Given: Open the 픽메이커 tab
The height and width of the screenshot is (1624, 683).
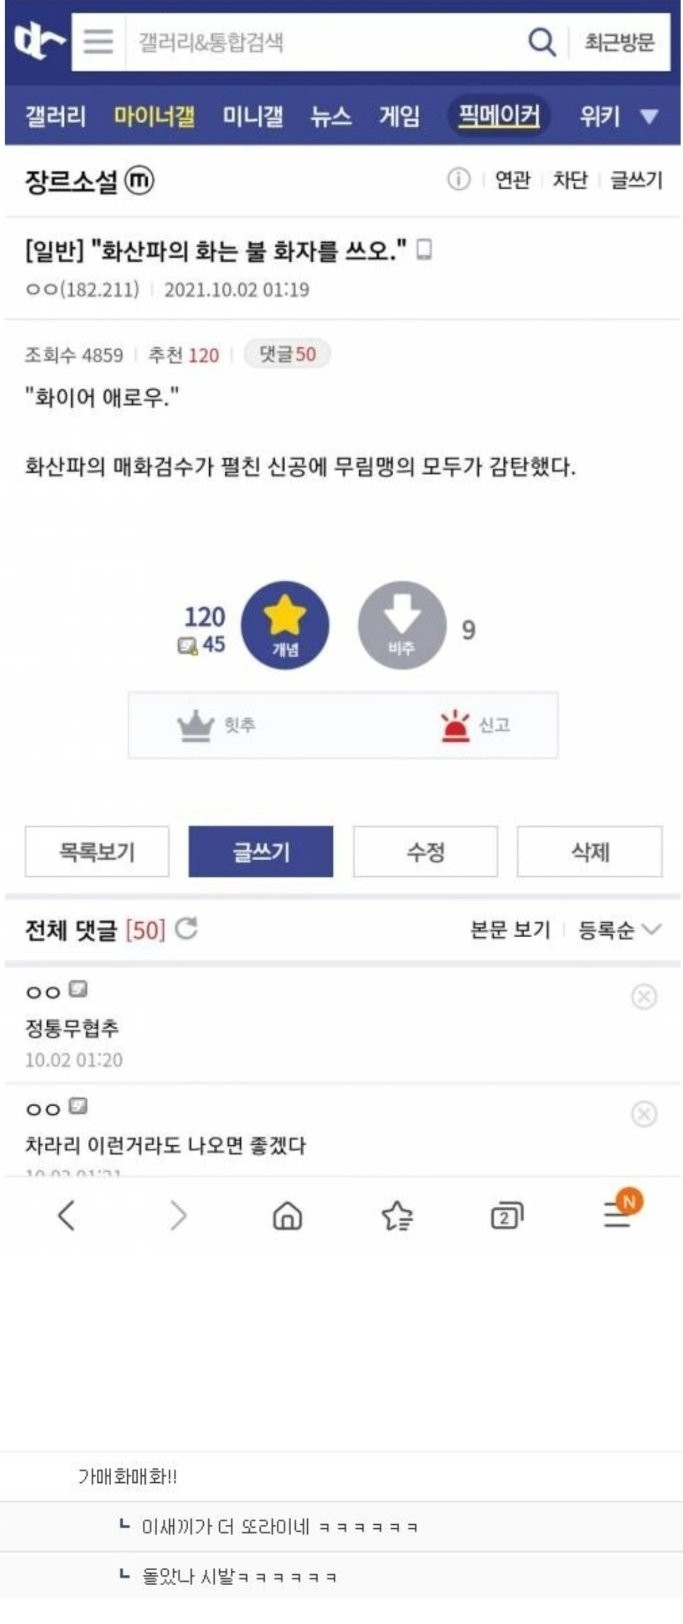Looking at the screenshot, I should 498,116.
